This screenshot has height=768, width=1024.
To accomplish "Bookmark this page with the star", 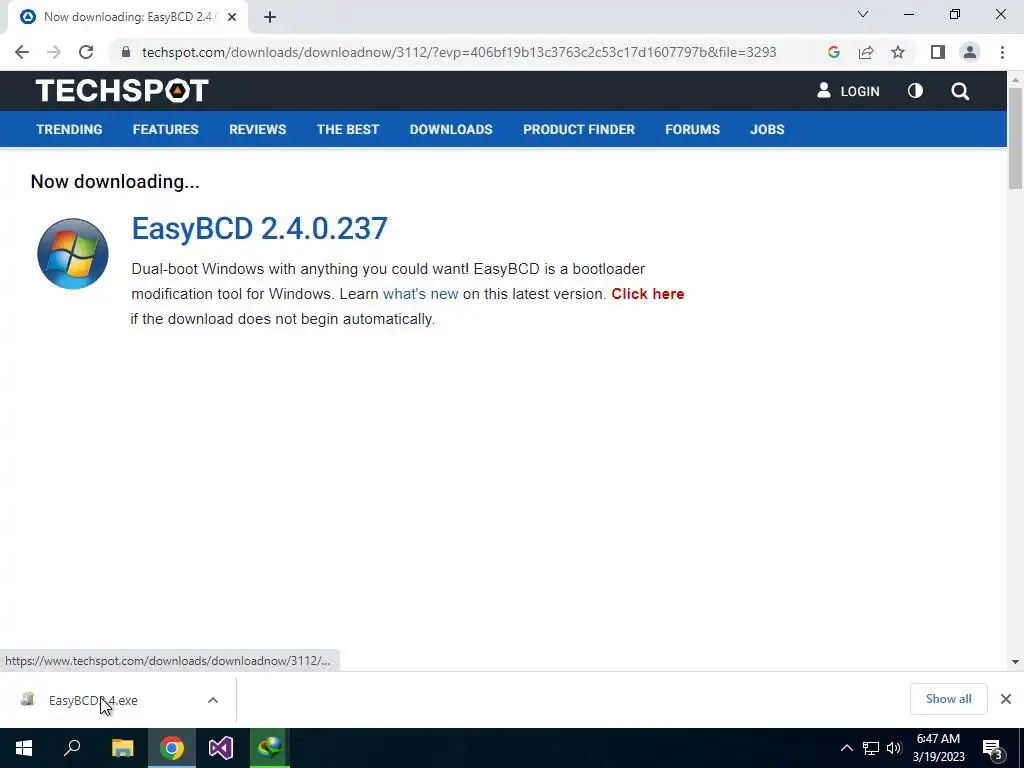I will click(898, 52).
